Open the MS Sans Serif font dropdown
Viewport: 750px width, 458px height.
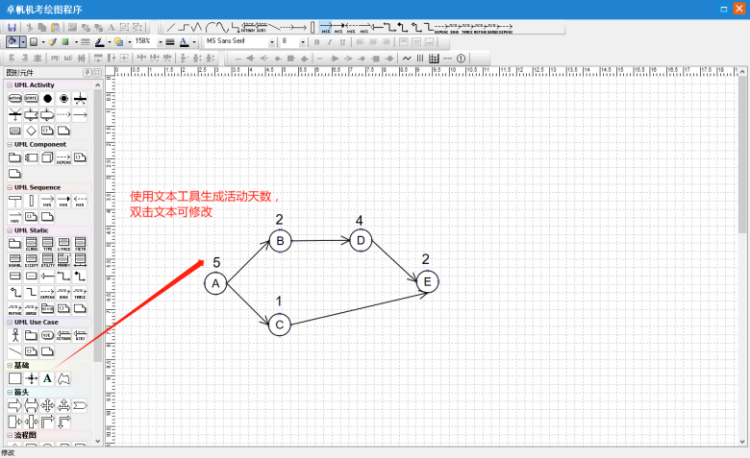click(x=273, y=42)
